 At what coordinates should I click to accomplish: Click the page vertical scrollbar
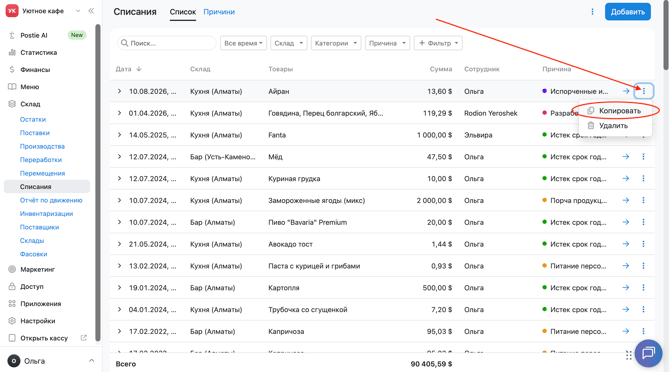pyautogui.click(x=666, y=36)
